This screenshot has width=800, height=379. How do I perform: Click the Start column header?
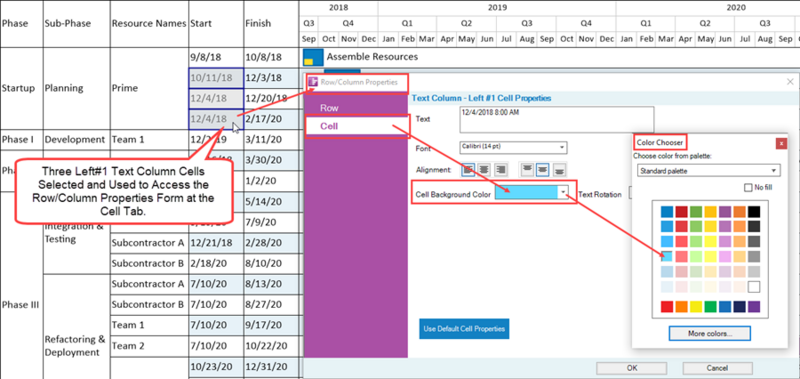point(216,23)
